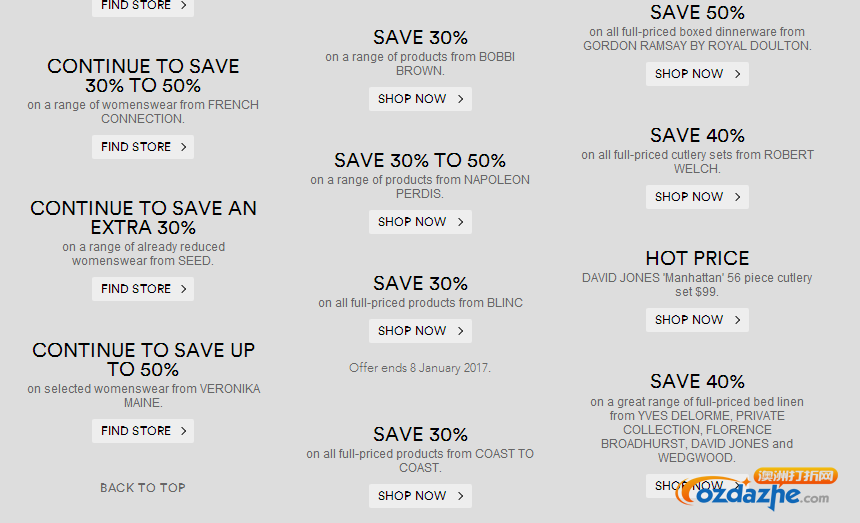Click the arrow icon on Robert Welch Shop Now
860x523 pixels.
(x=738, y=197)
